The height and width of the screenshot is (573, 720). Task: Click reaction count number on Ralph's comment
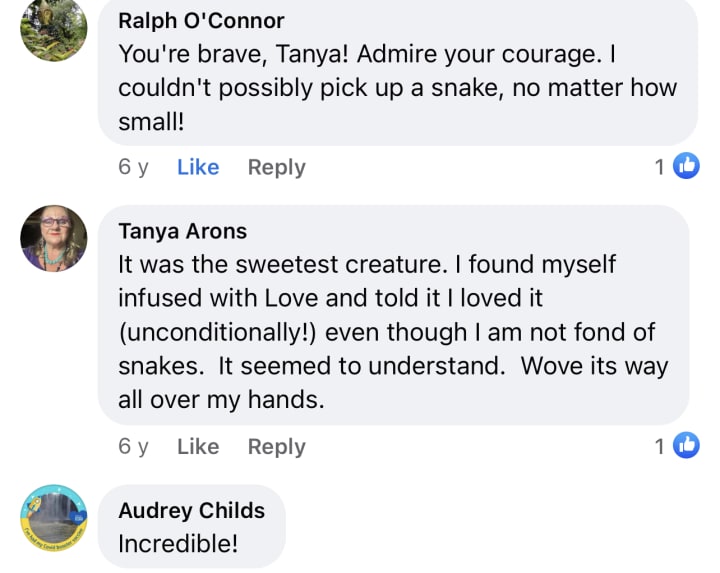click(660, 167)
